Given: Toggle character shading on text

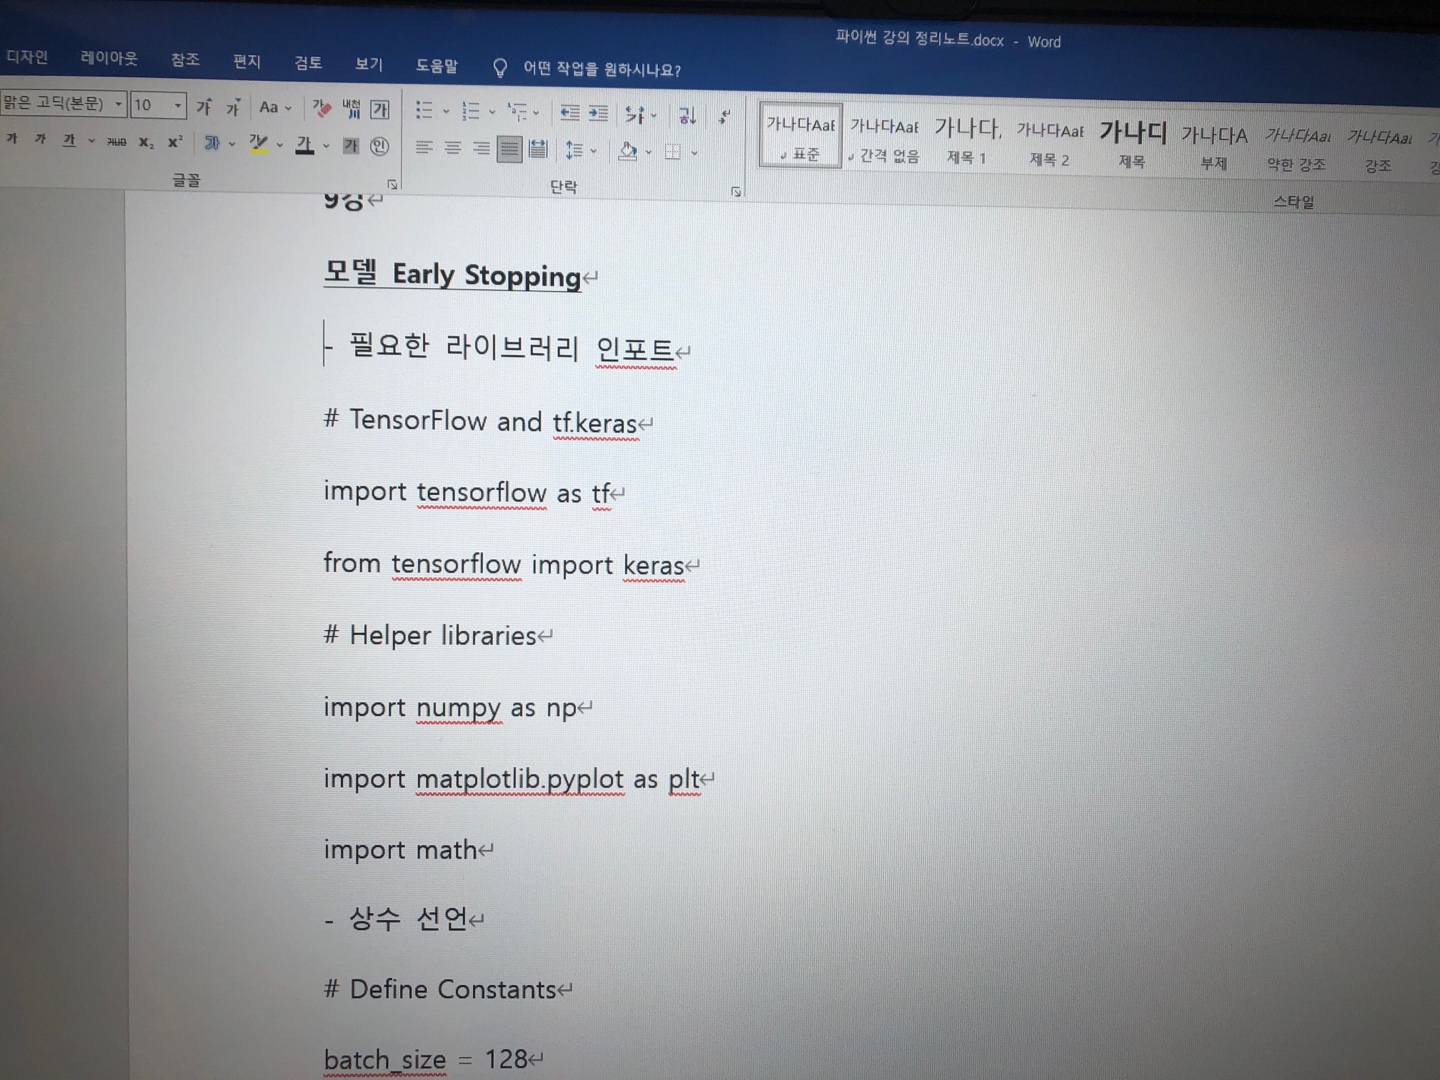Looking at the screenshot, I should pos(351,146).
